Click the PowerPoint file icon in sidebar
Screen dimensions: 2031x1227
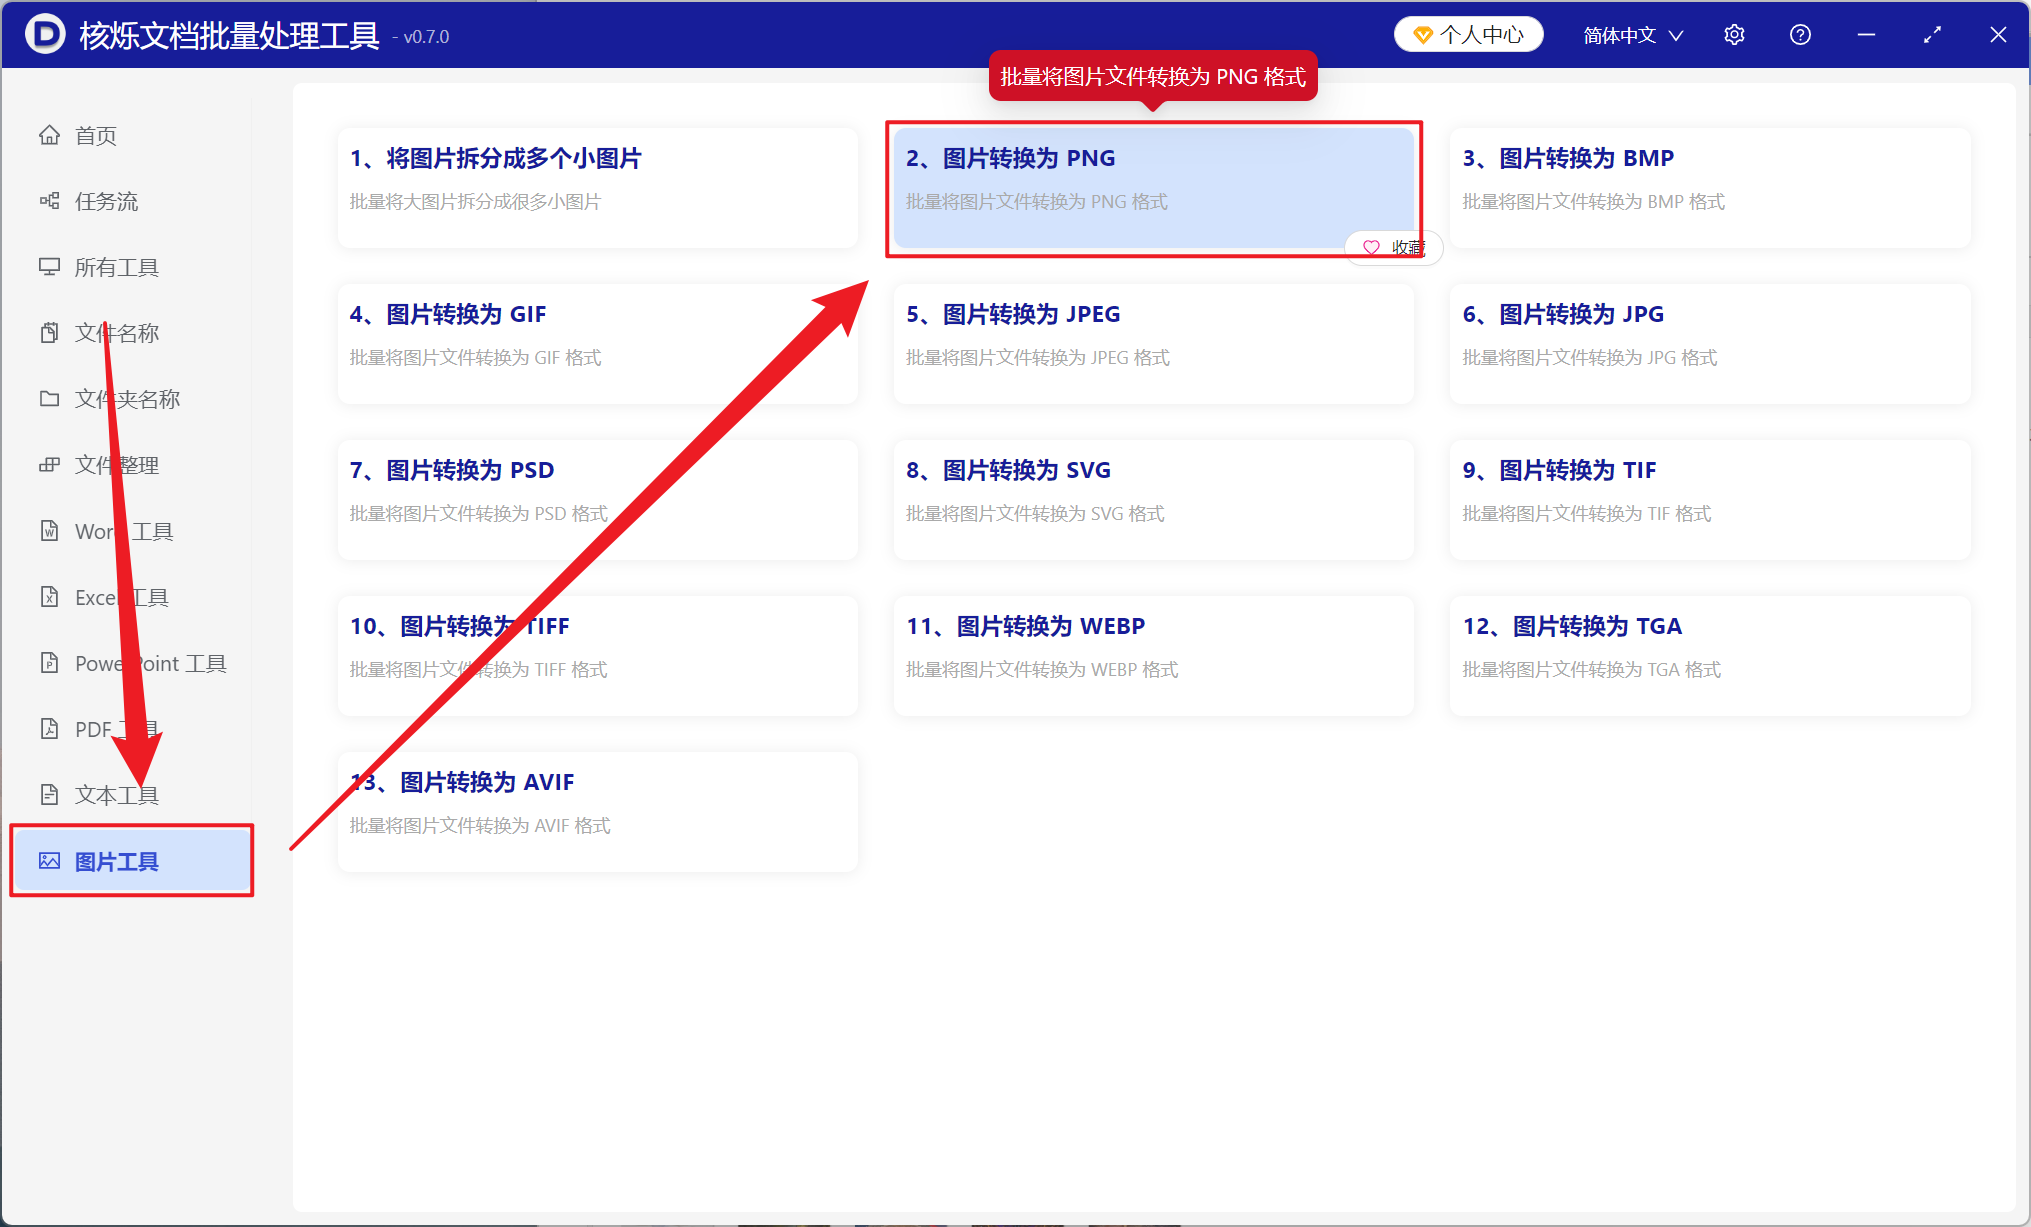pyautogui.click(x=49, y=663)
